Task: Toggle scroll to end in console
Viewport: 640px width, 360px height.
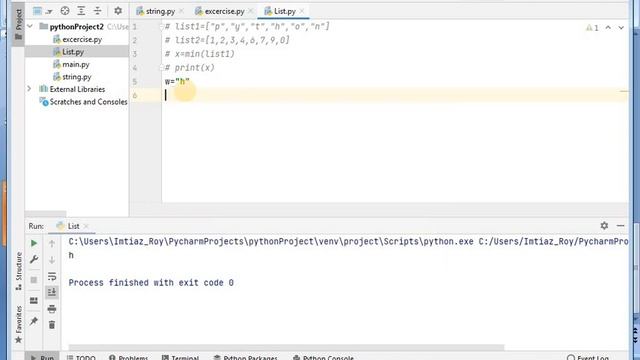Action: click(x=52, y=292)
